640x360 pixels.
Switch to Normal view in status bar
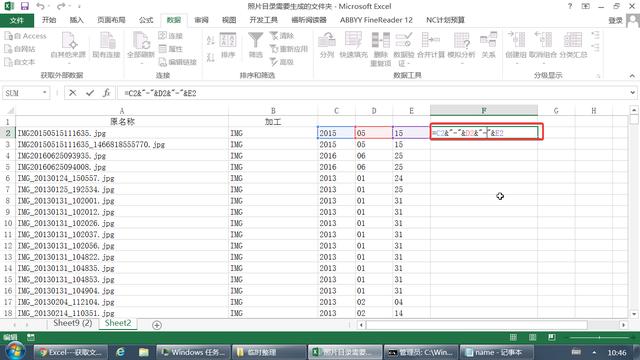pos(513,337)
